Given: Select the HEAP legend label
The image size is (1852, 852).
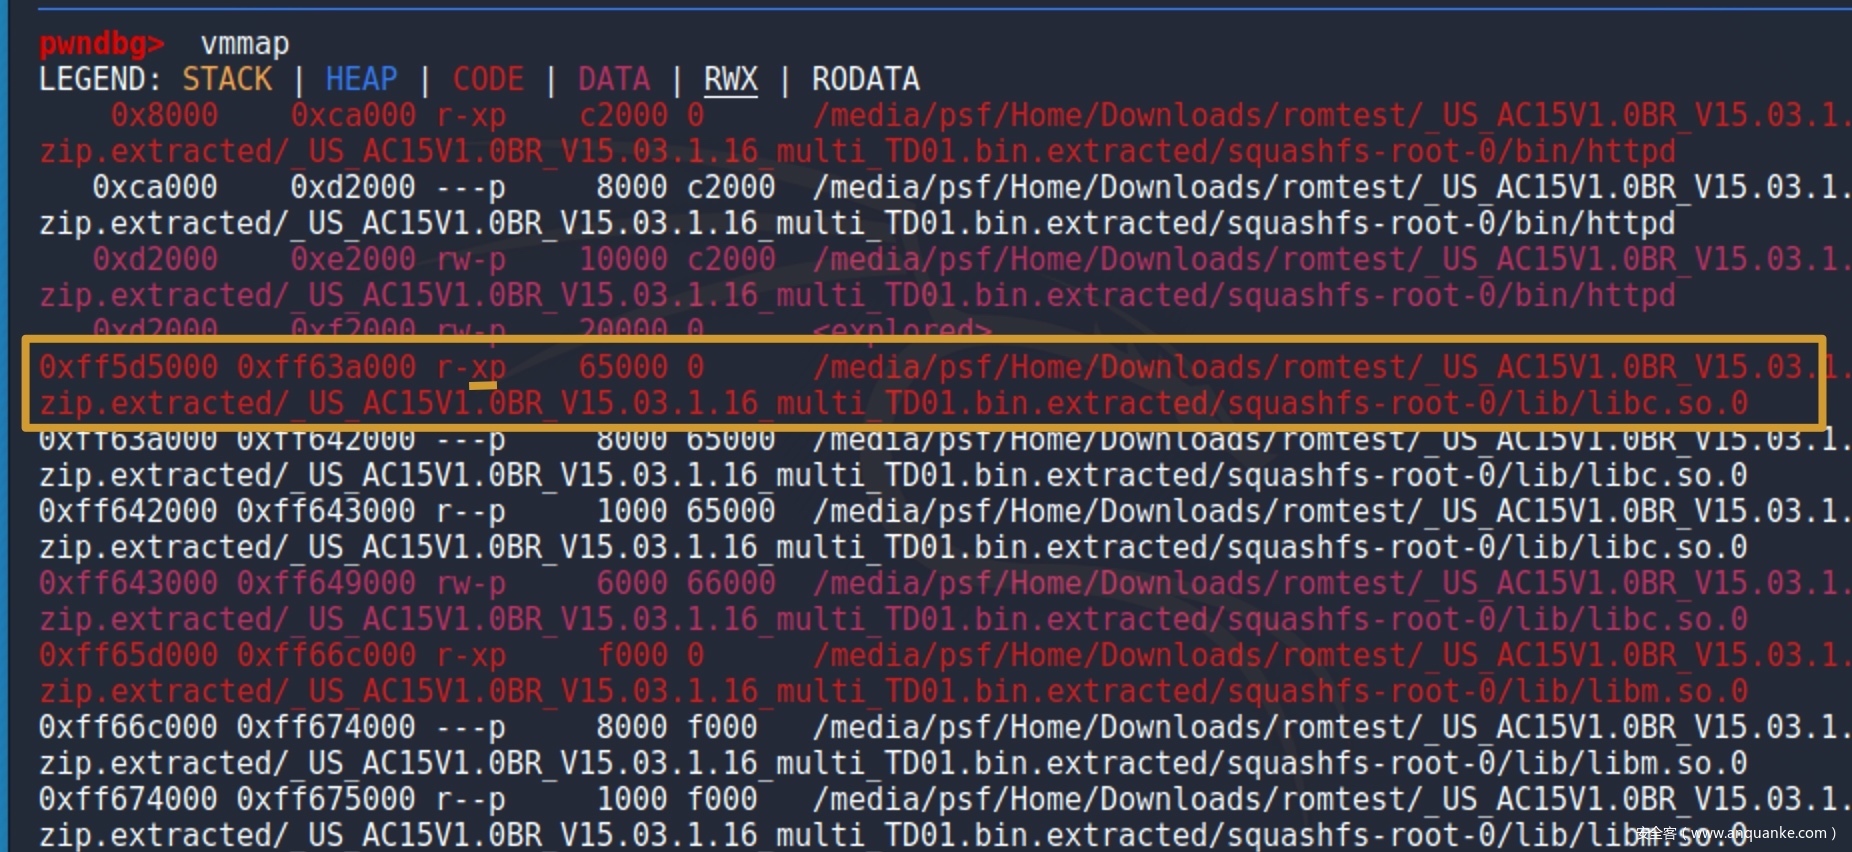Looking at the screenshot, I should [x=361, y=80].
